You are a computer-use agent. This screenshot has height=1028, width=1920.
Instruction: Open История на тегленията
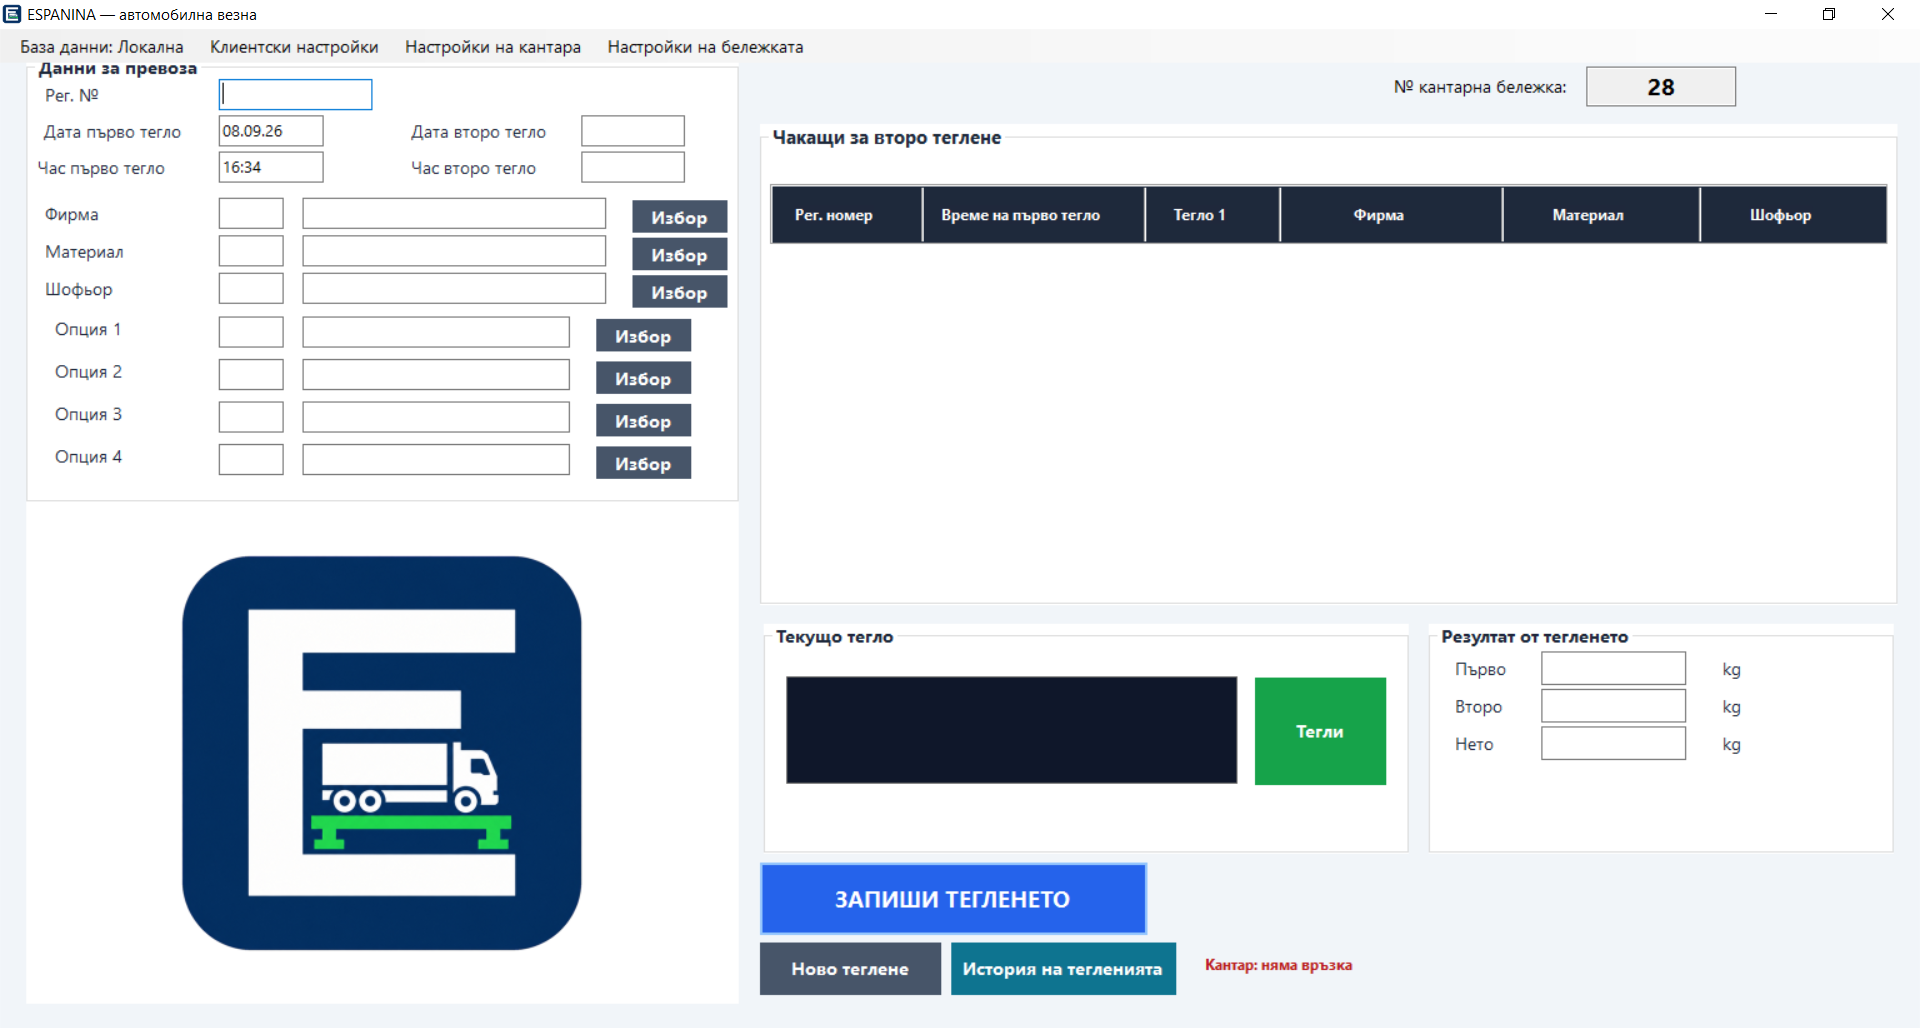tap(1063, 968)
